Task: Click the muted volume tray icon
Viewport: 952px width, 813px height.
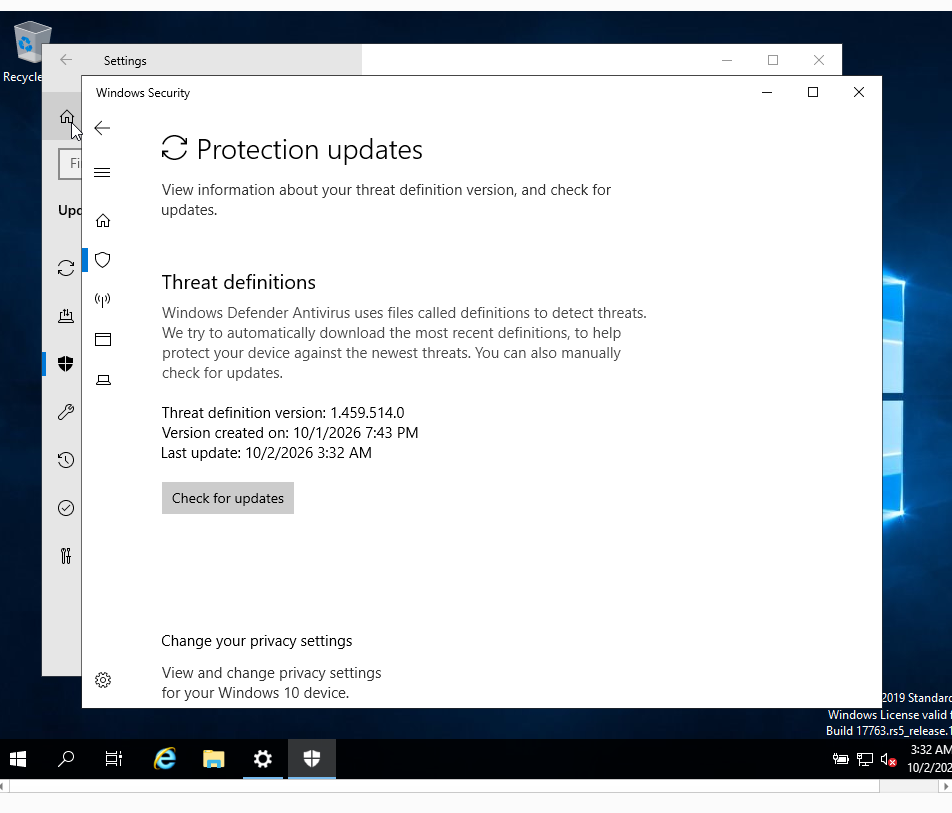Action: pyautogui.click(x=888, y=760)
